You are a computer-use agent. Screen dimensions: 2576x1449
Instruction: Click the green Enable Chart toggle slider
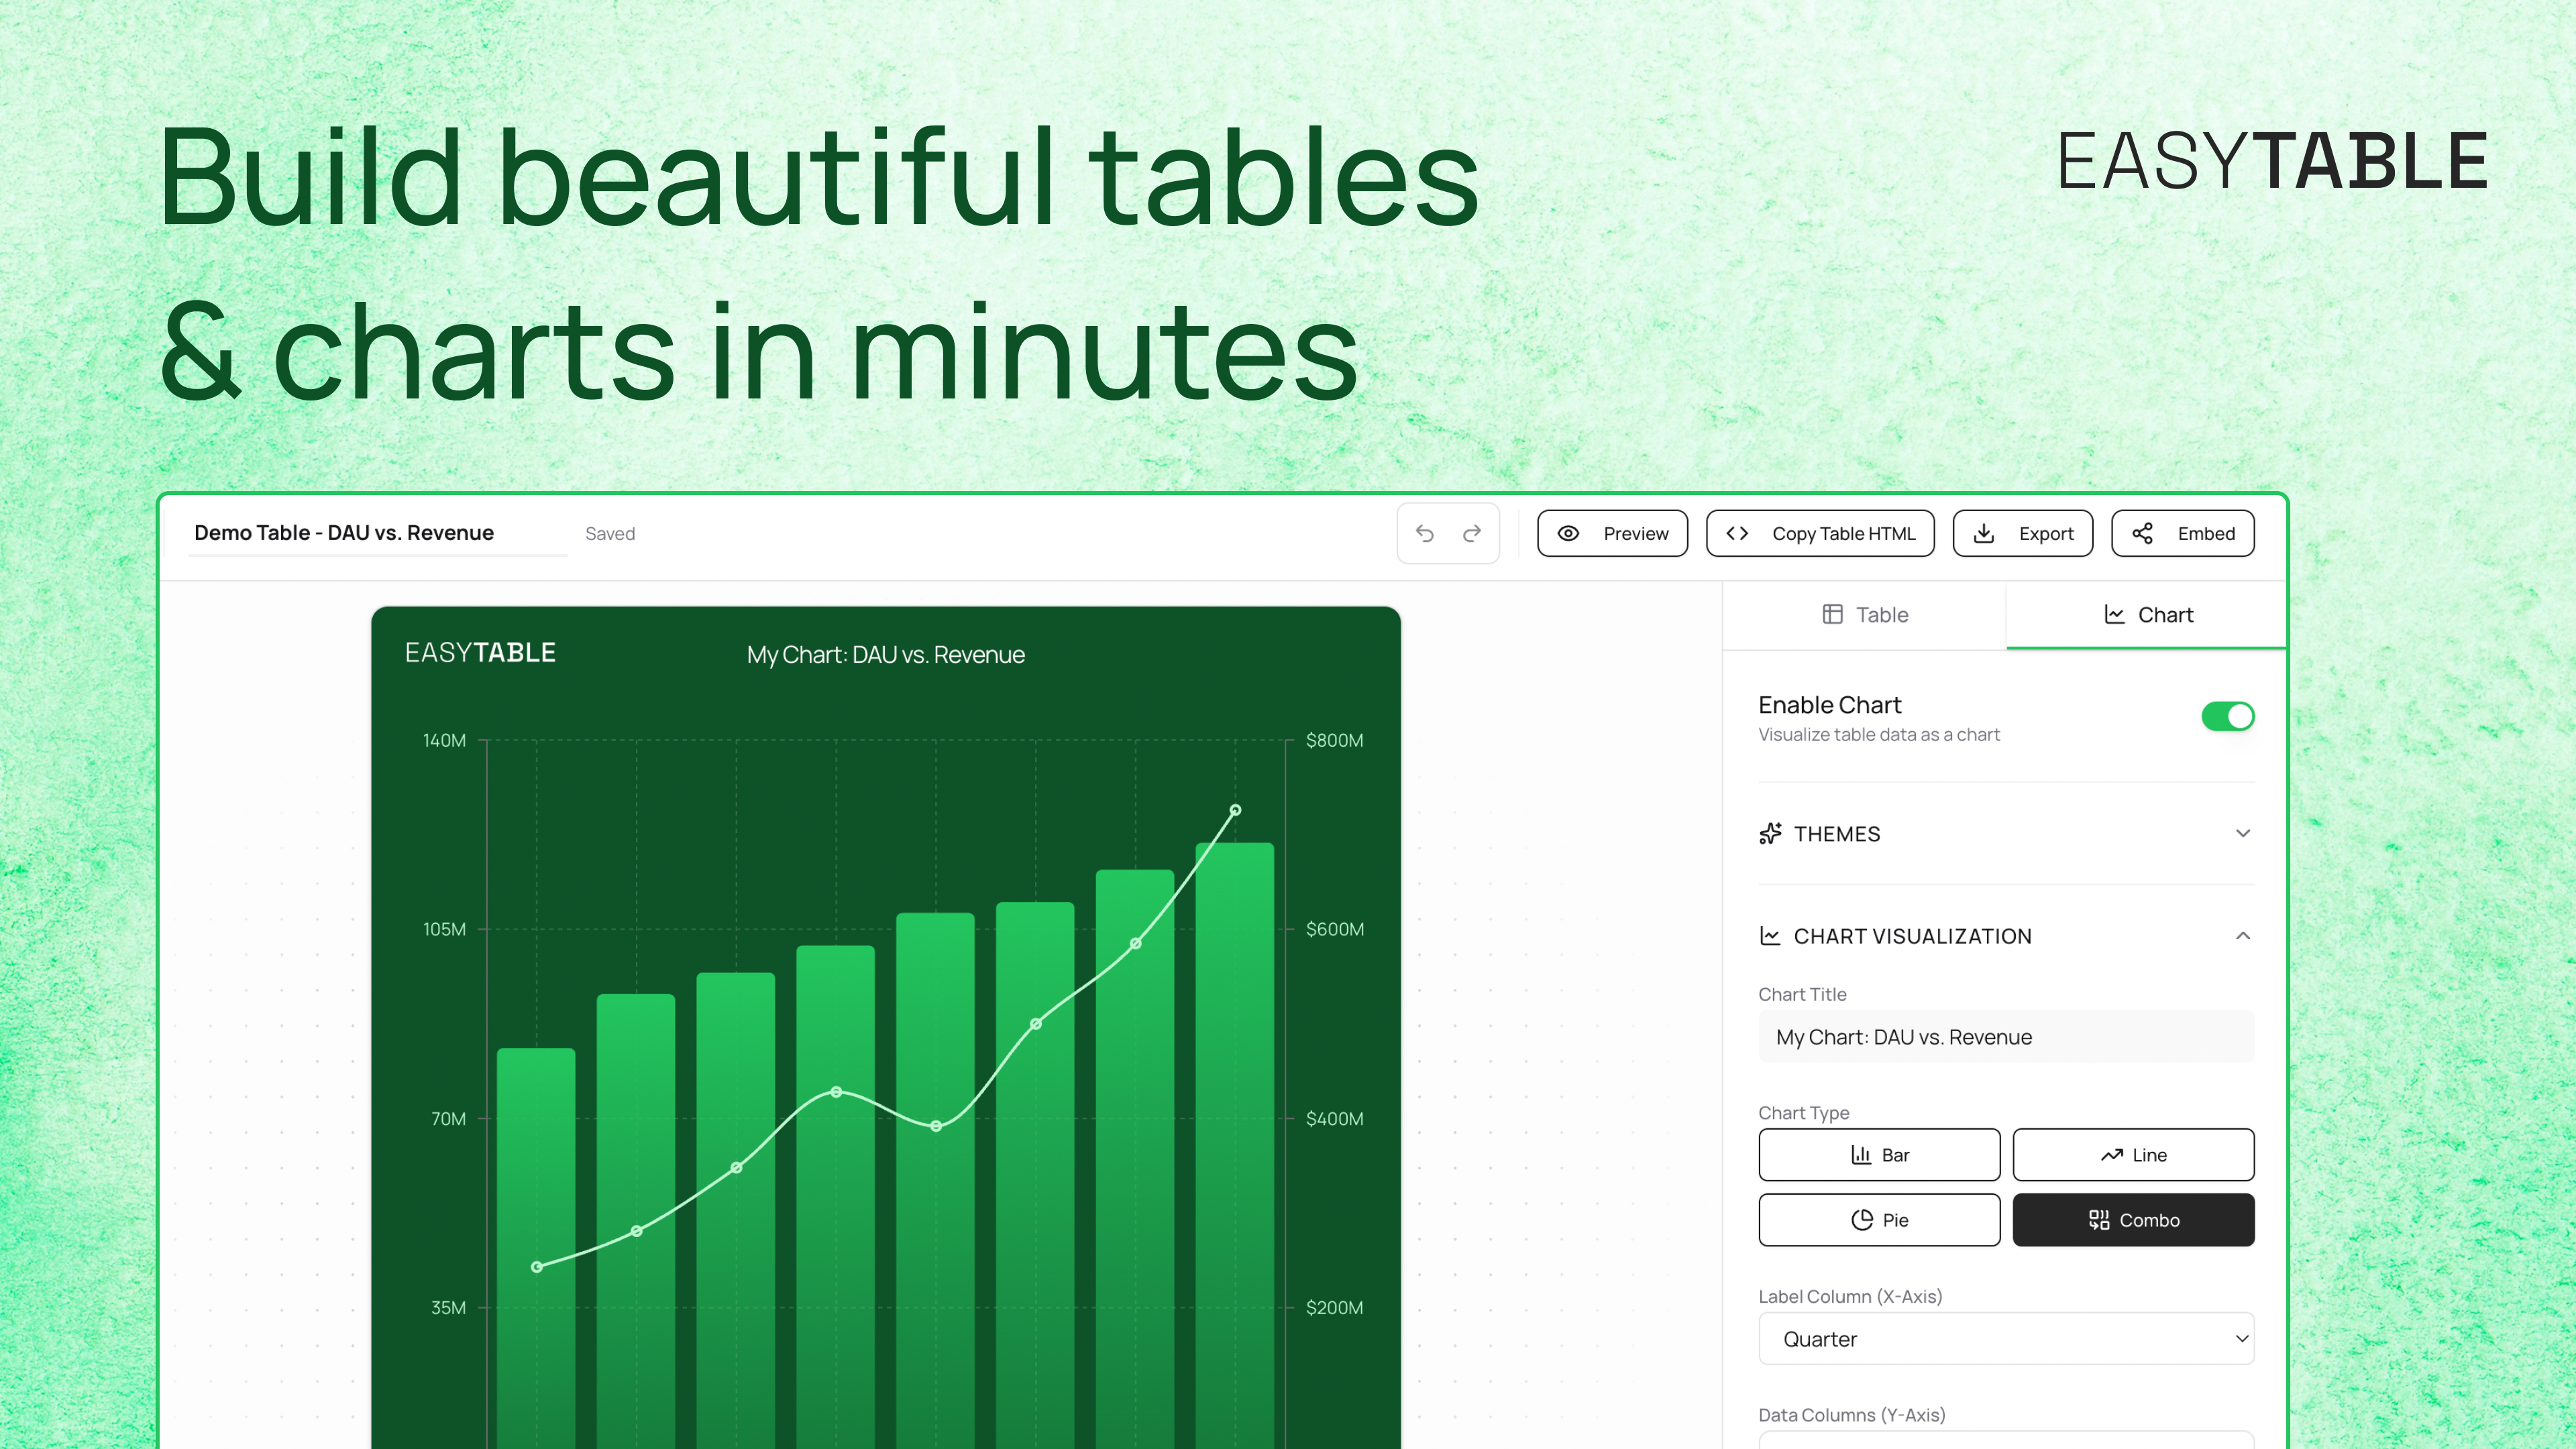pos(2228,716)
